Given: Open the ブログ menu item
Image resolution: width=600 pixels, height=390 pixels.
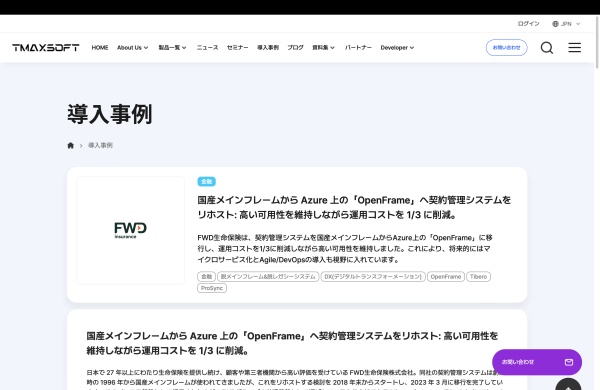Looking at the screenshot, I should click(295, 47).
